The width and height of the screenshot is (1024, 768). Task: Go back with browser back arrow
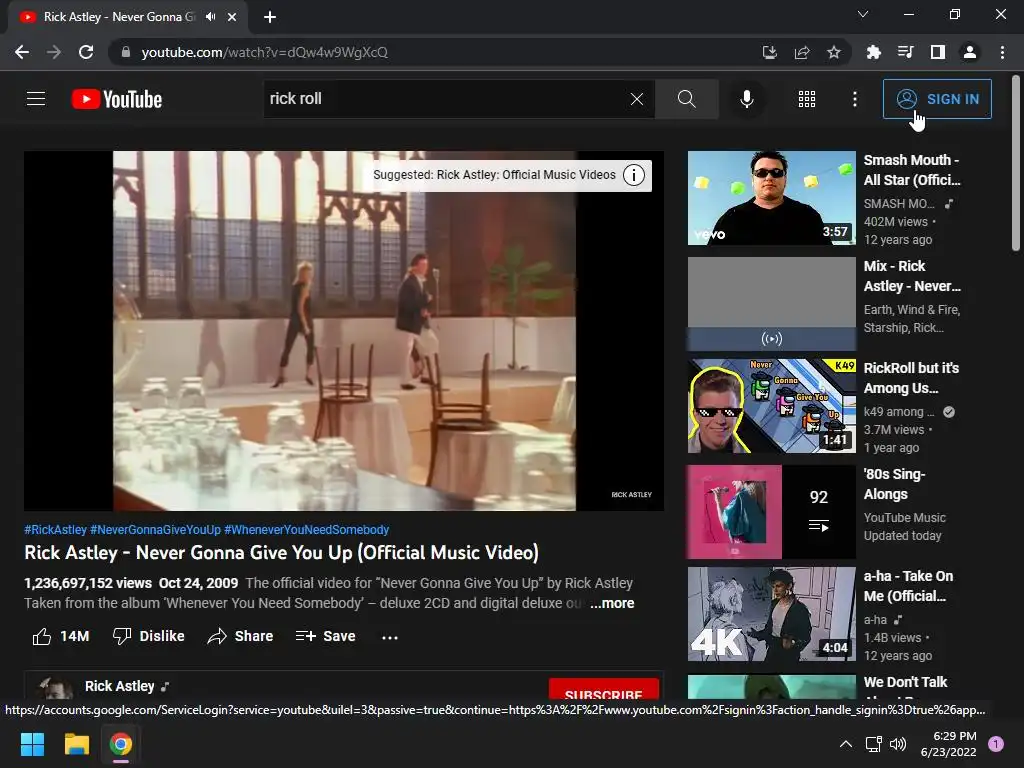pyautogui.click(x=22, y=52)
